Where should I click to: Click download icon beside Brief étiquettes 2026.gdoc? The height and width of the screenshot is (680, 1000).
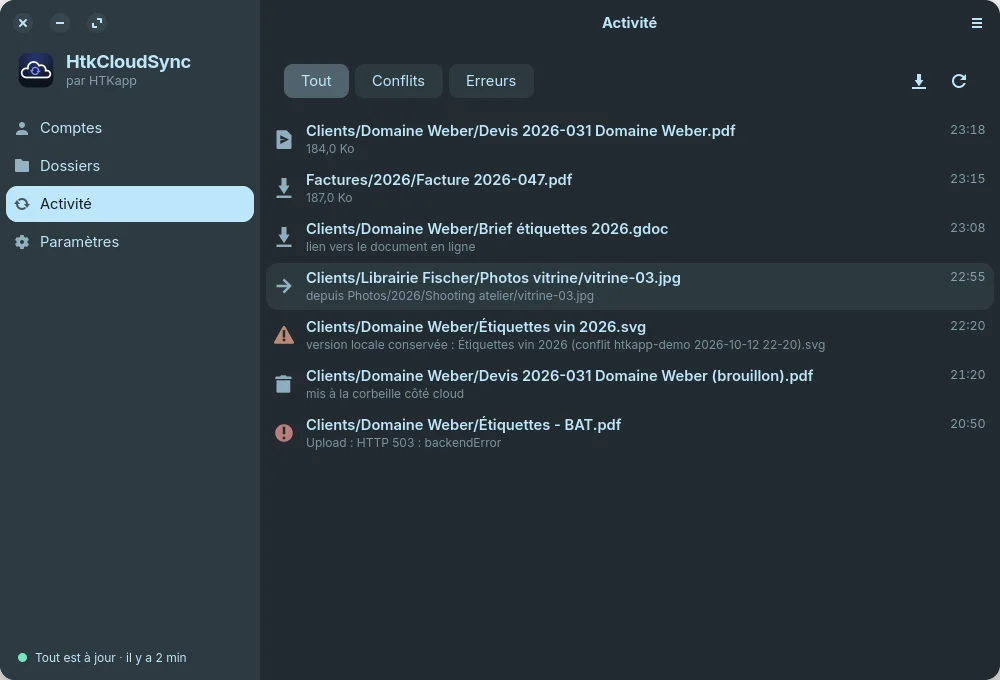[284, 237]
